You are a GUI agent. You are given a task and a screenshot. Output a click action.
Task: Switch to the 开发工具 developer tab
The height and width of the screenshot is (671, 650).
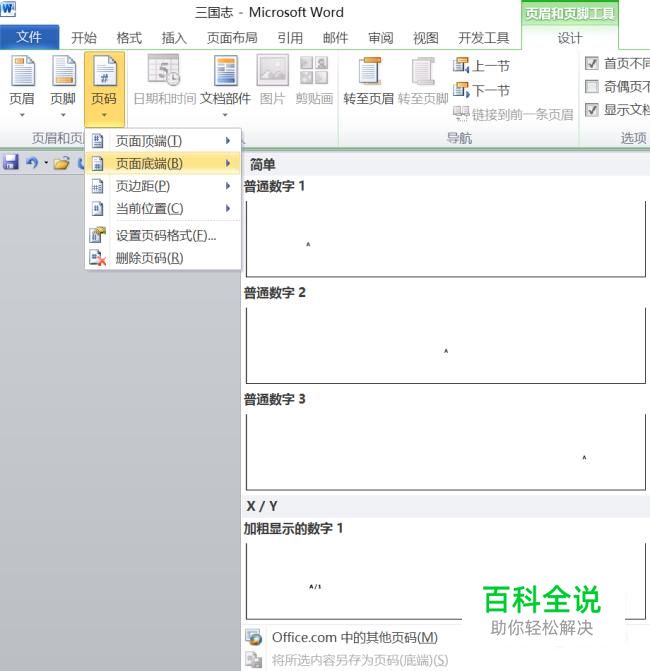click(x=484, y=38)
